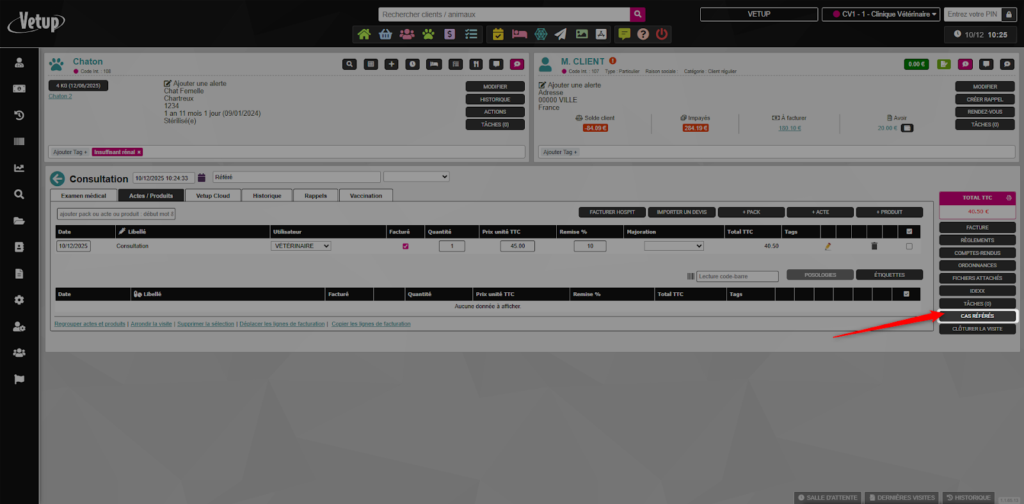
Task: Open the help question mark icon
Action: (x=643, y=34)
